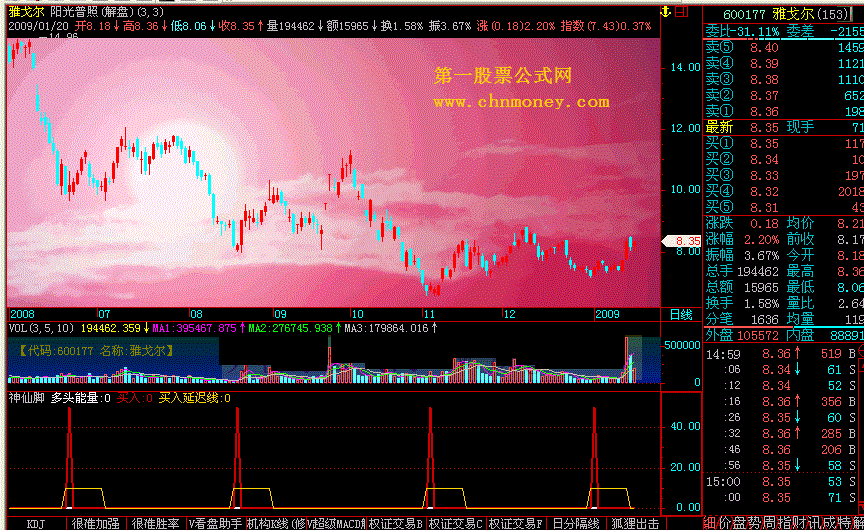
Task: Click the 卖④ 8.39 order row
Action: [x=784, y=63]
